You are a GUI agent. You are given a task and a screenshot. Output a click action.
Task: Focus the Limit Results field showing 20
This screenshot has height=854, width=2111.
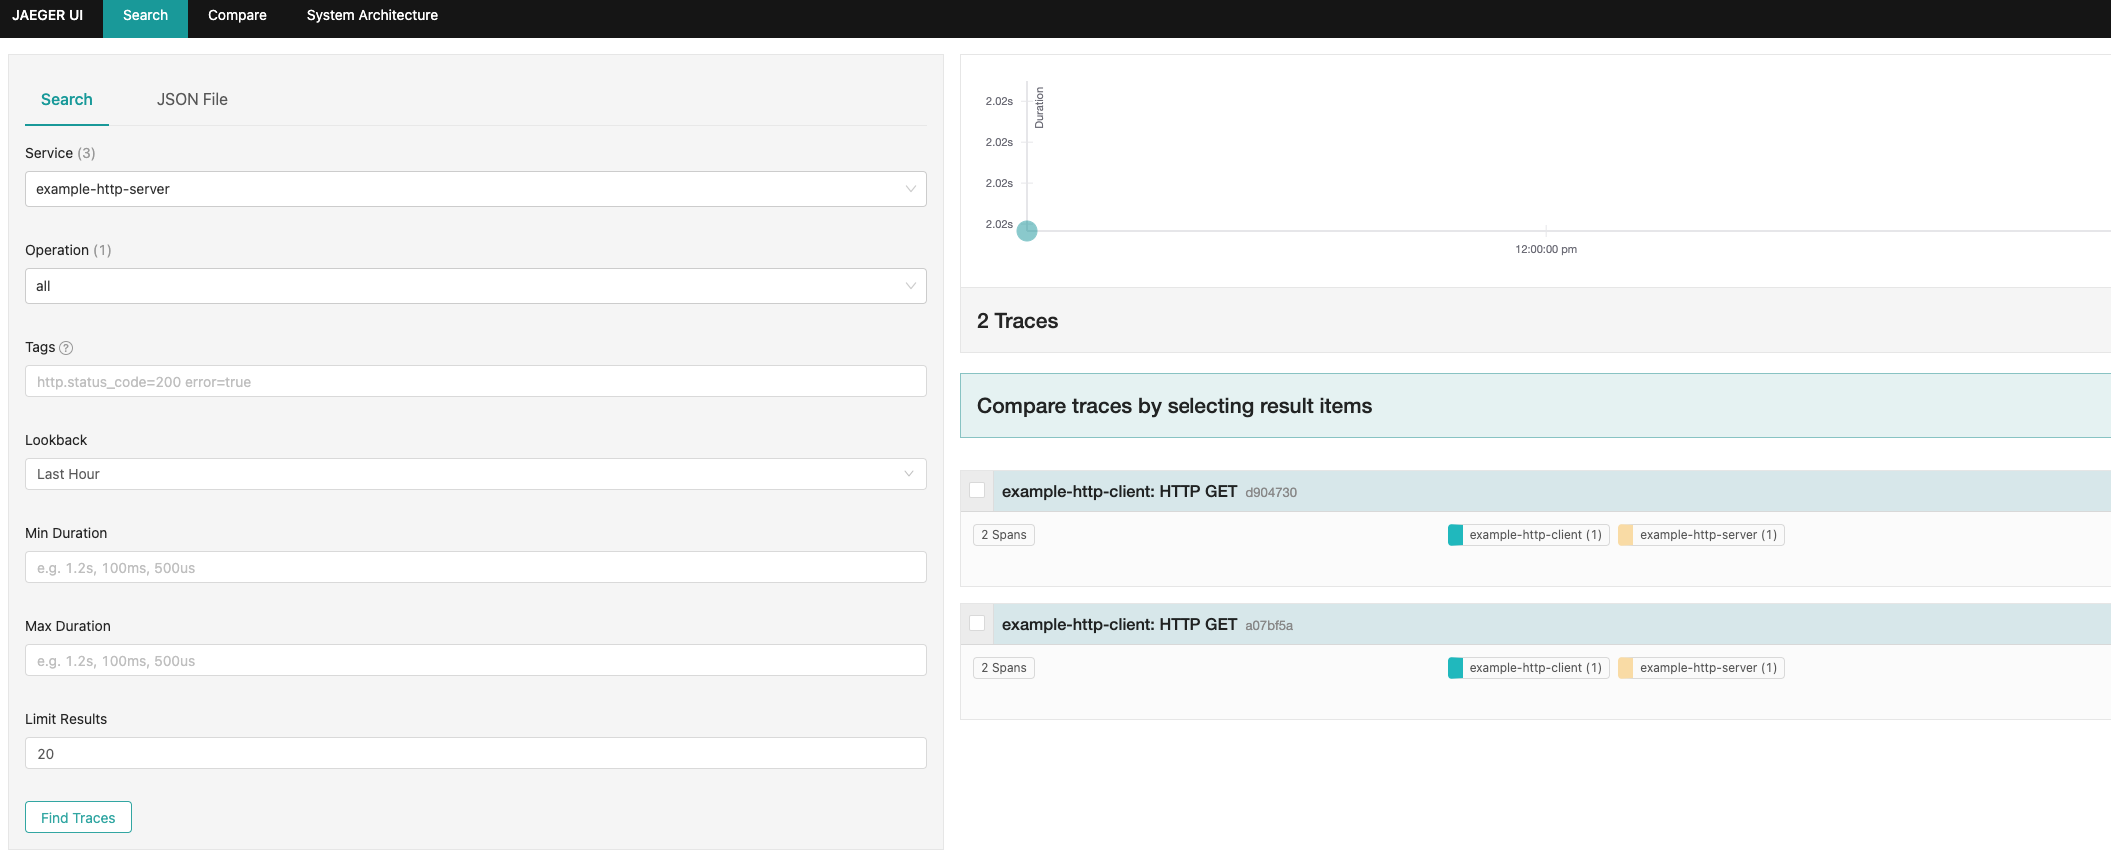(x=476, y=753)
